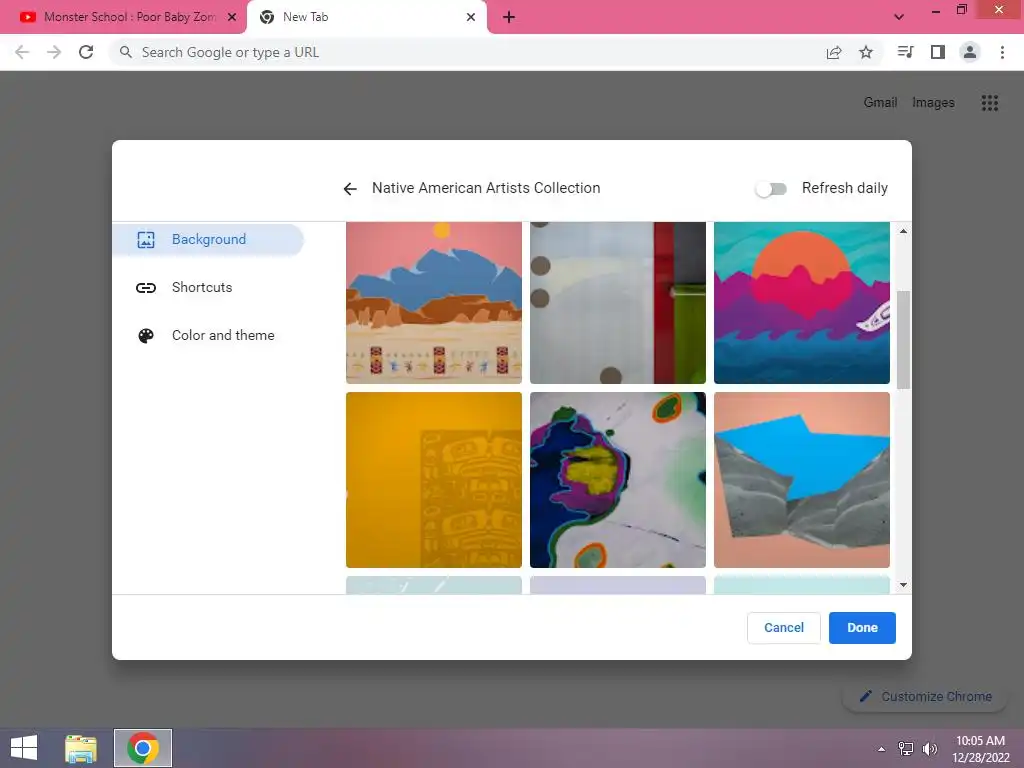
Task: Focus the Search Google or type a URL box
Action: tap(470, 52)
